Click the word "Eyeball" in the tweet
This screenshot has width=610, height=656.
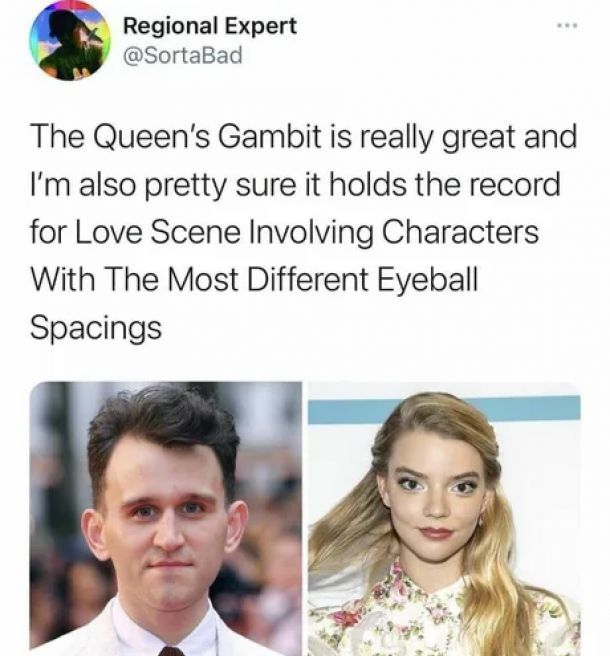(427, 280)
